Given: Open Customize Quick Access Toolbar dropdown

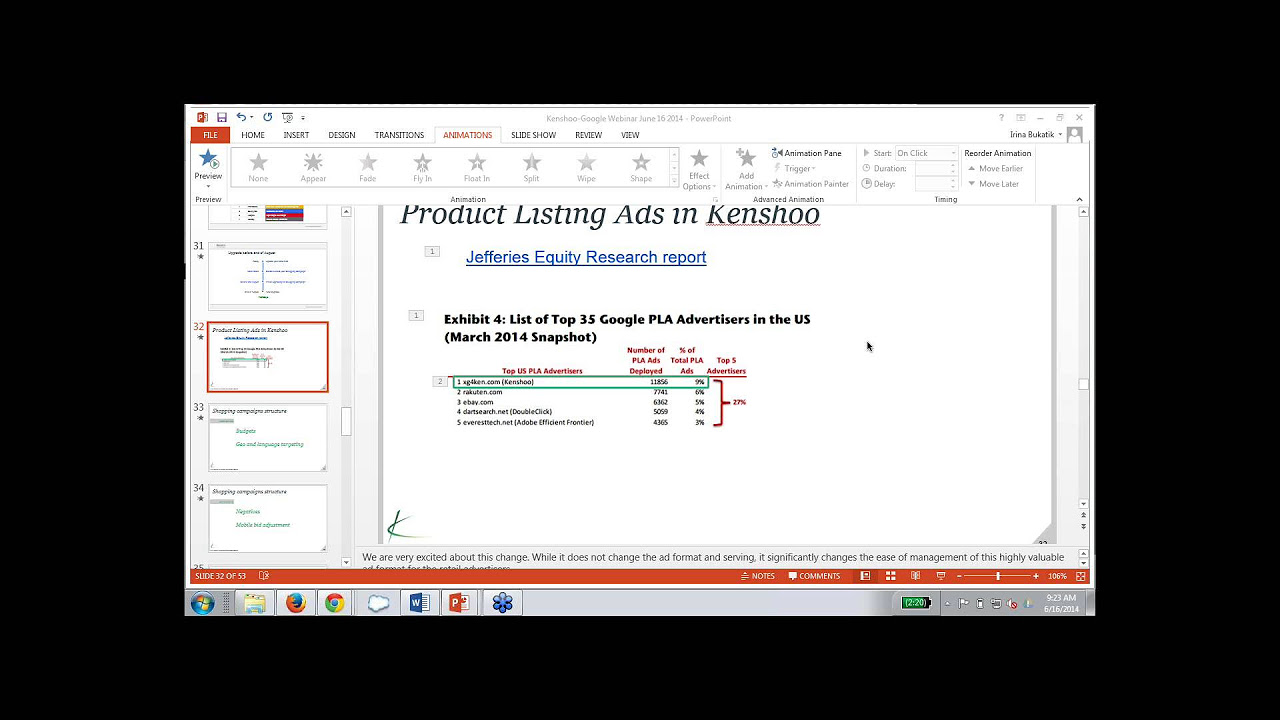Looking at the screenshot, I should [303, 118].
